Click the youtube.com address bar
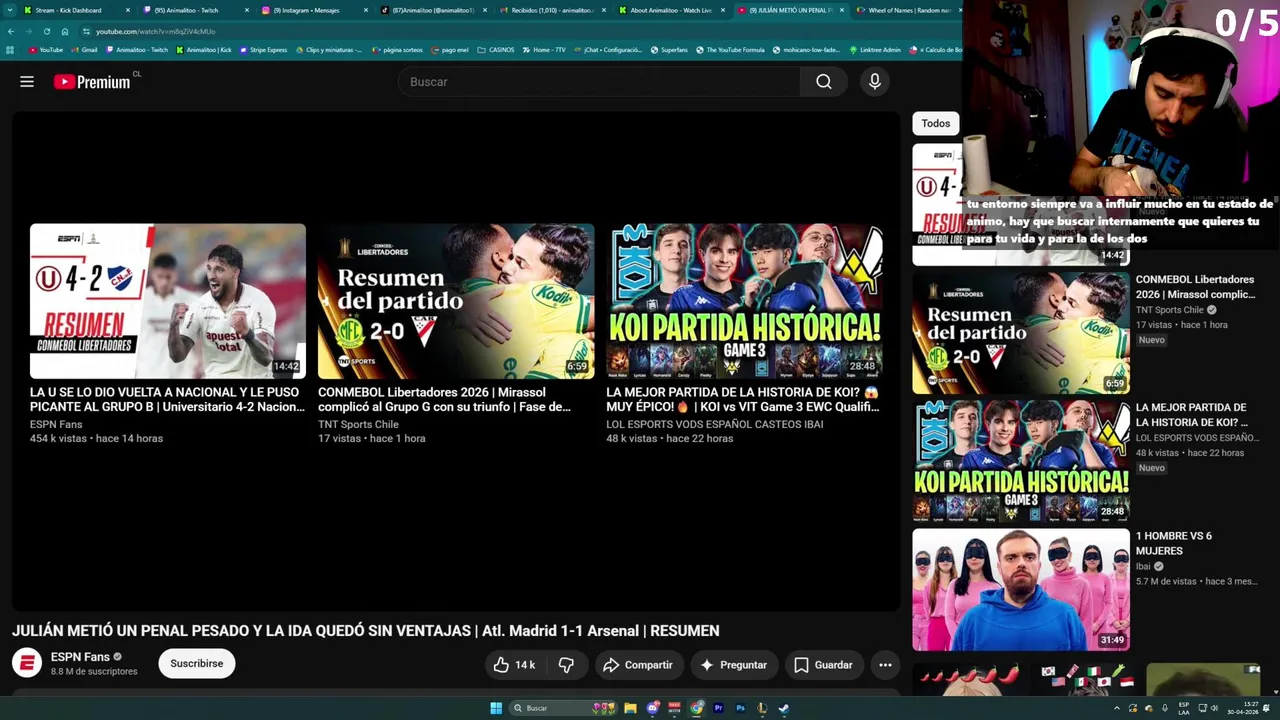Screen dimensions: 1280x720 click(x=520, y=31)
